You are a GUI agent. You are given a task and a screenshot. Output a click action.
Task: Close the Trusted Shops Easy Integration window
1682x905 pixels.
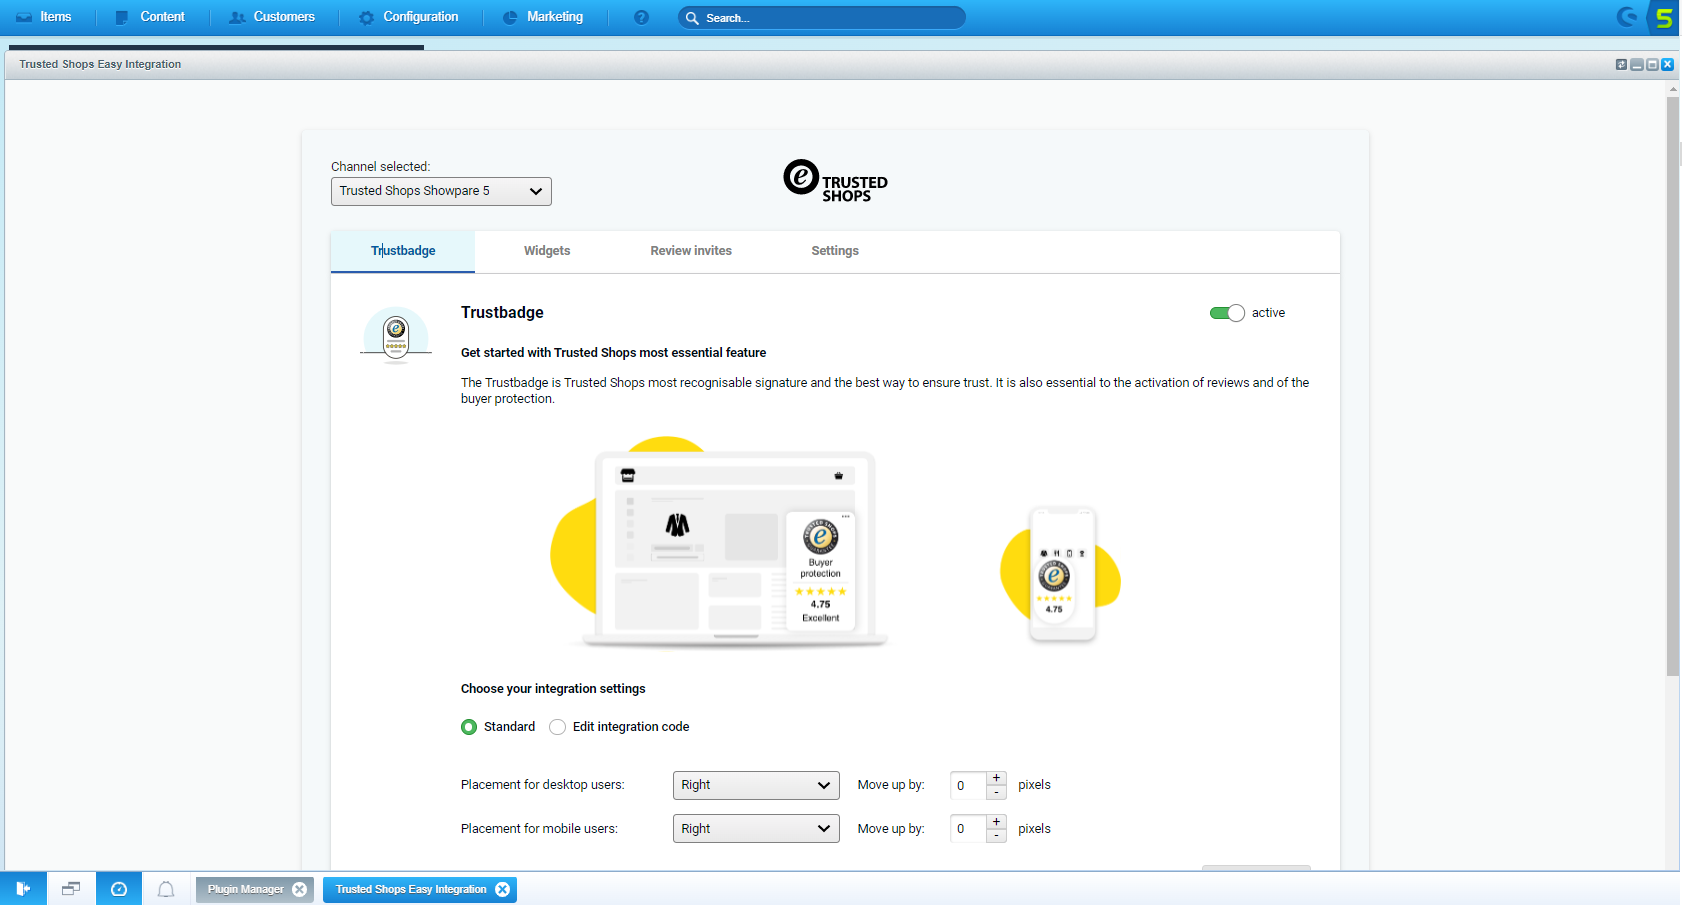pyautogui.click(x=1667, y=64)
